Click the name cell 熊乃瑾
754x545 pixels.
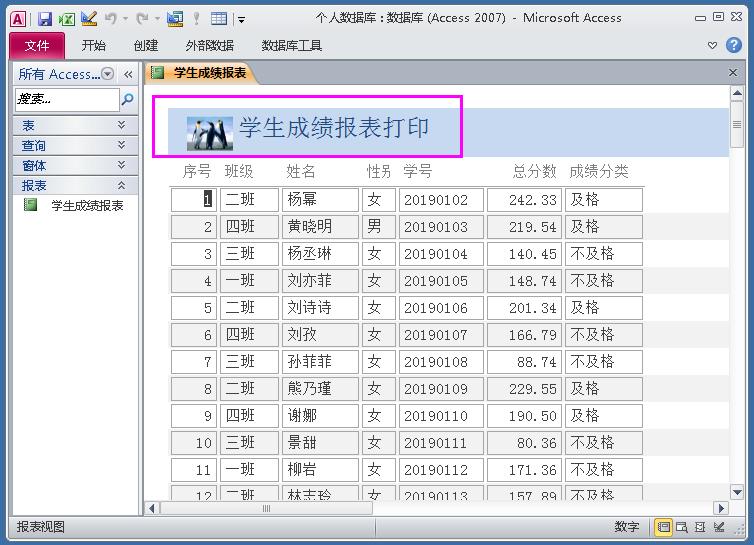[x=320, y=388]
